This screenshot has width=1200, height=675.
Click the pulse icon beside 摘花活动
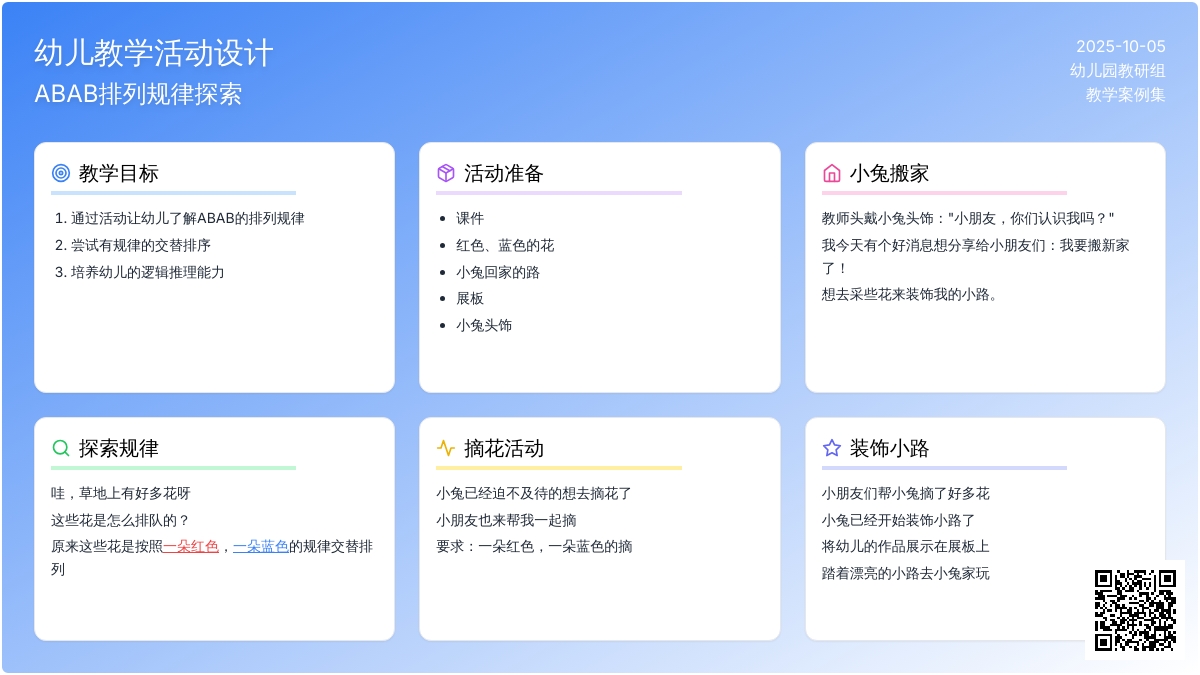(x=446, y=448)
